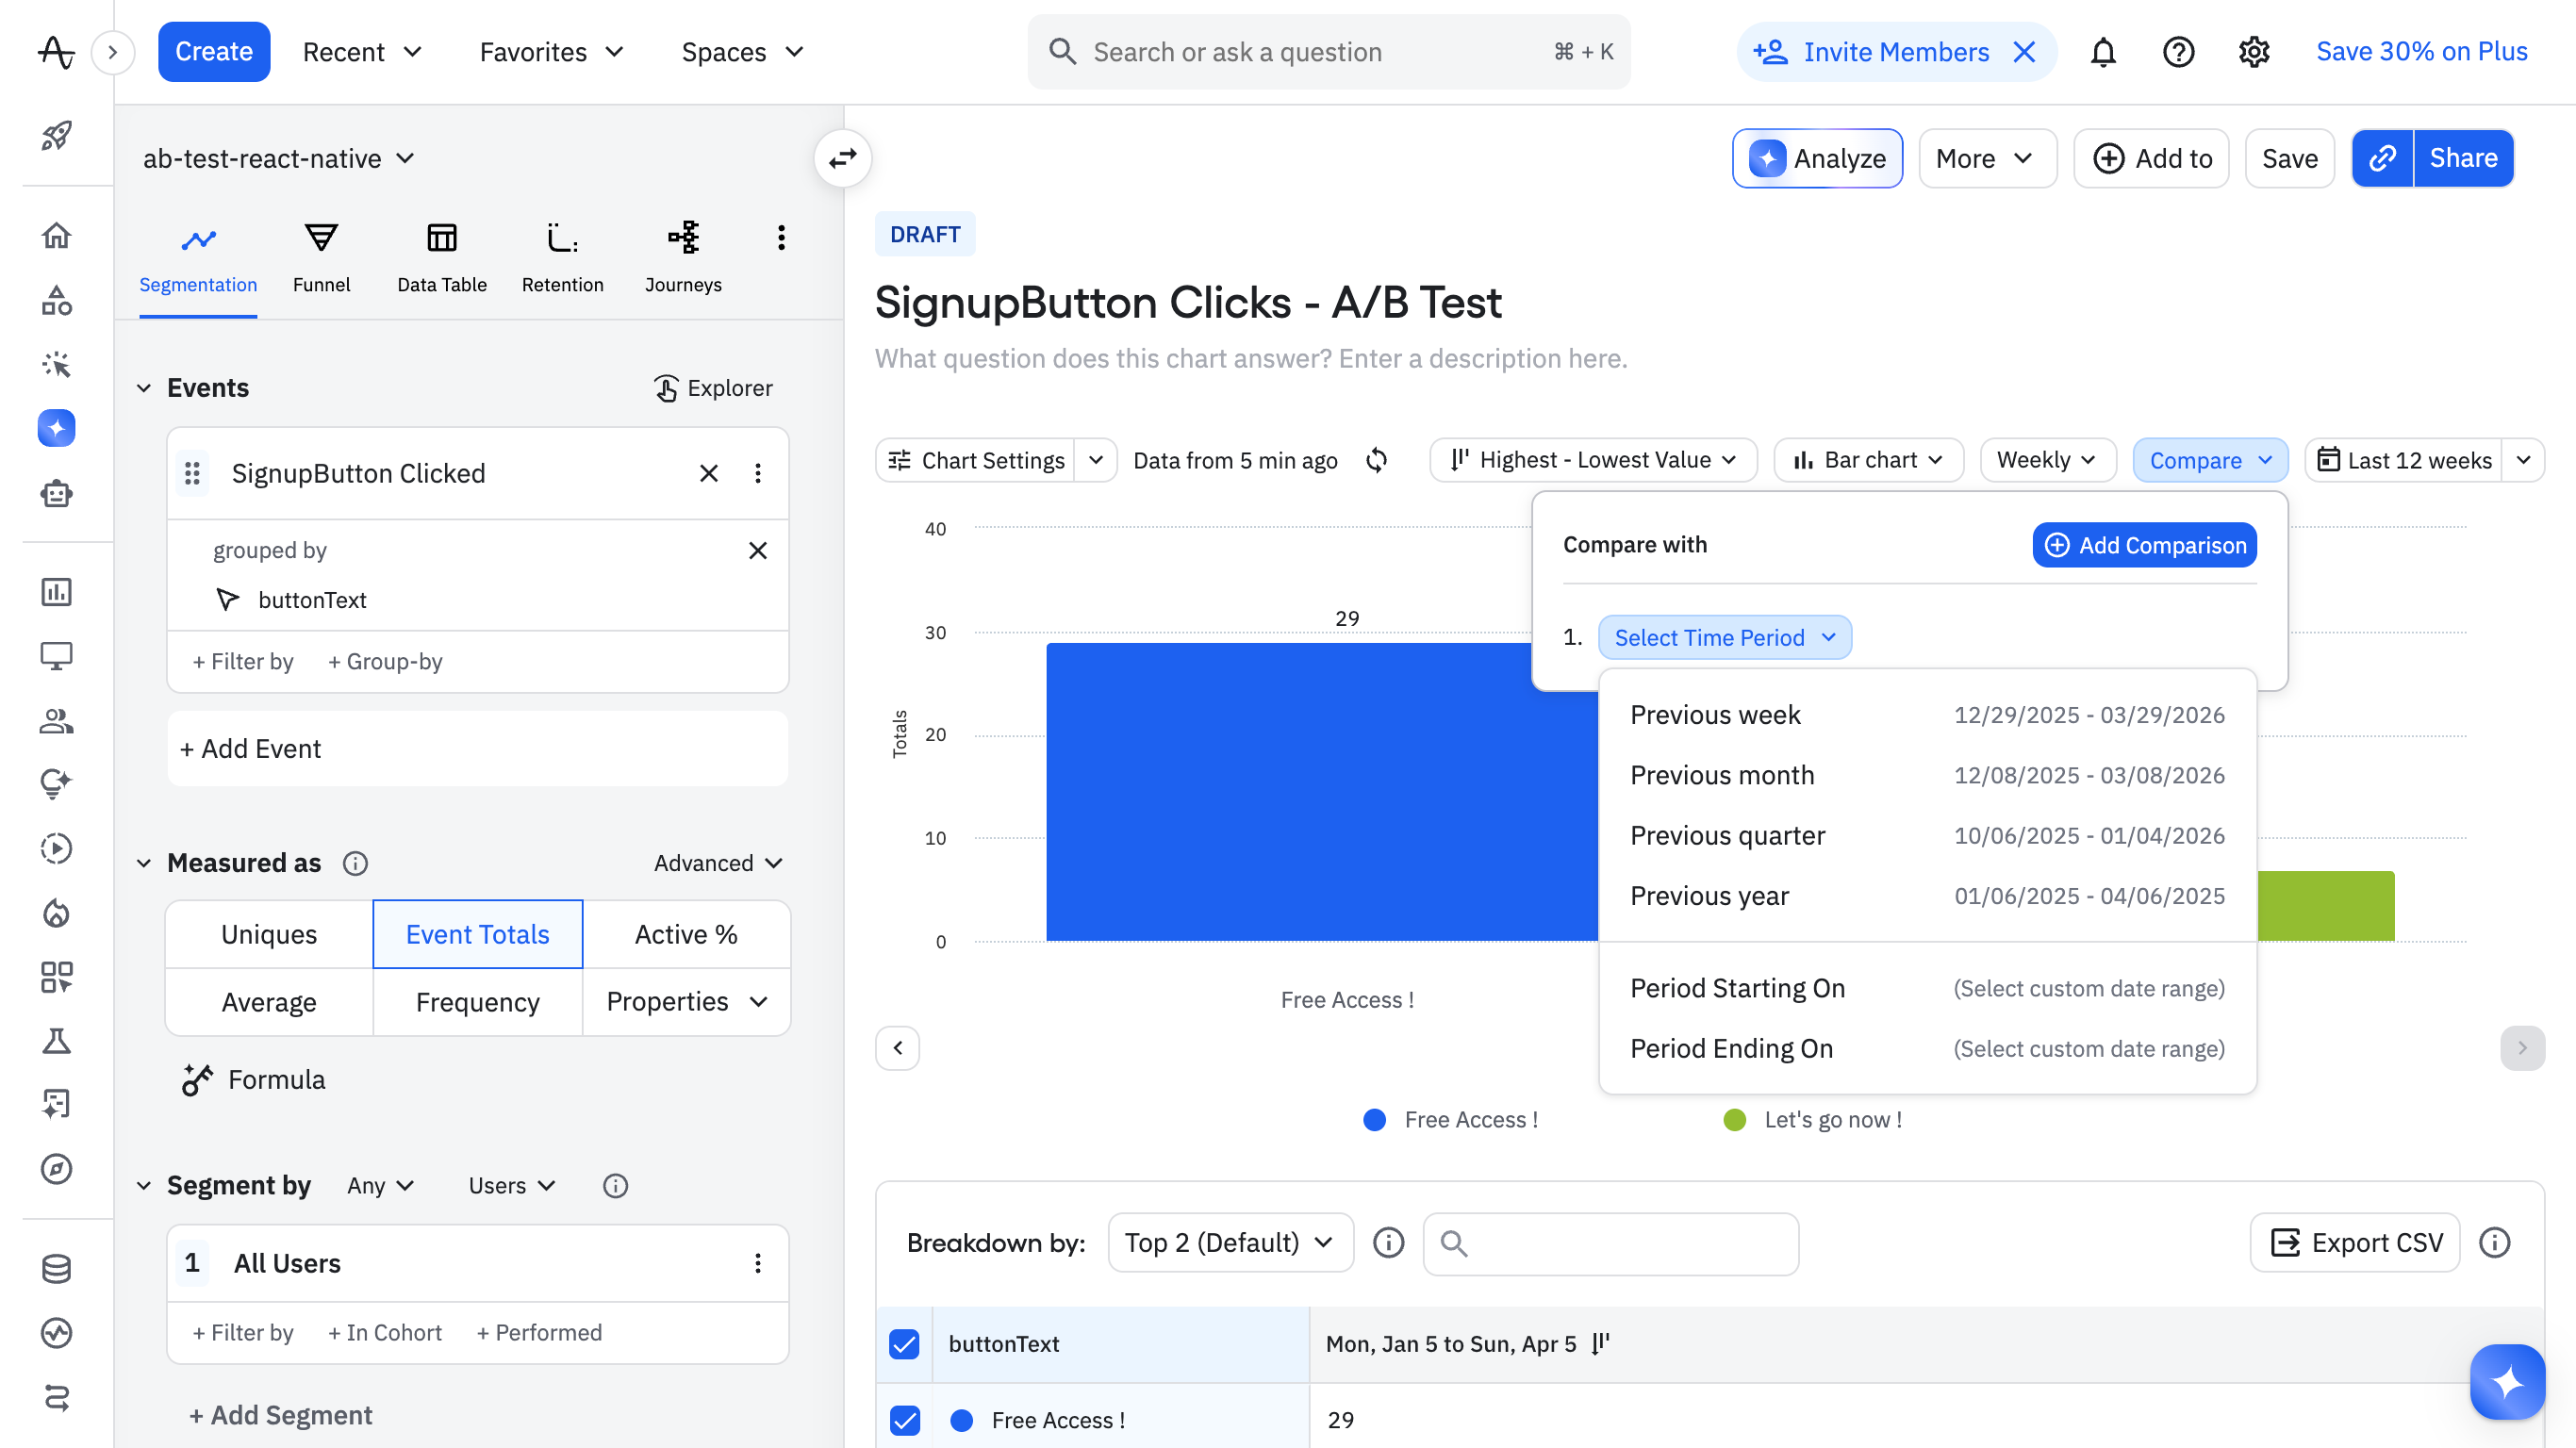The image size is (2576, 1448).
Task: Switch to the Retention tab
Action: click(562, 257)
